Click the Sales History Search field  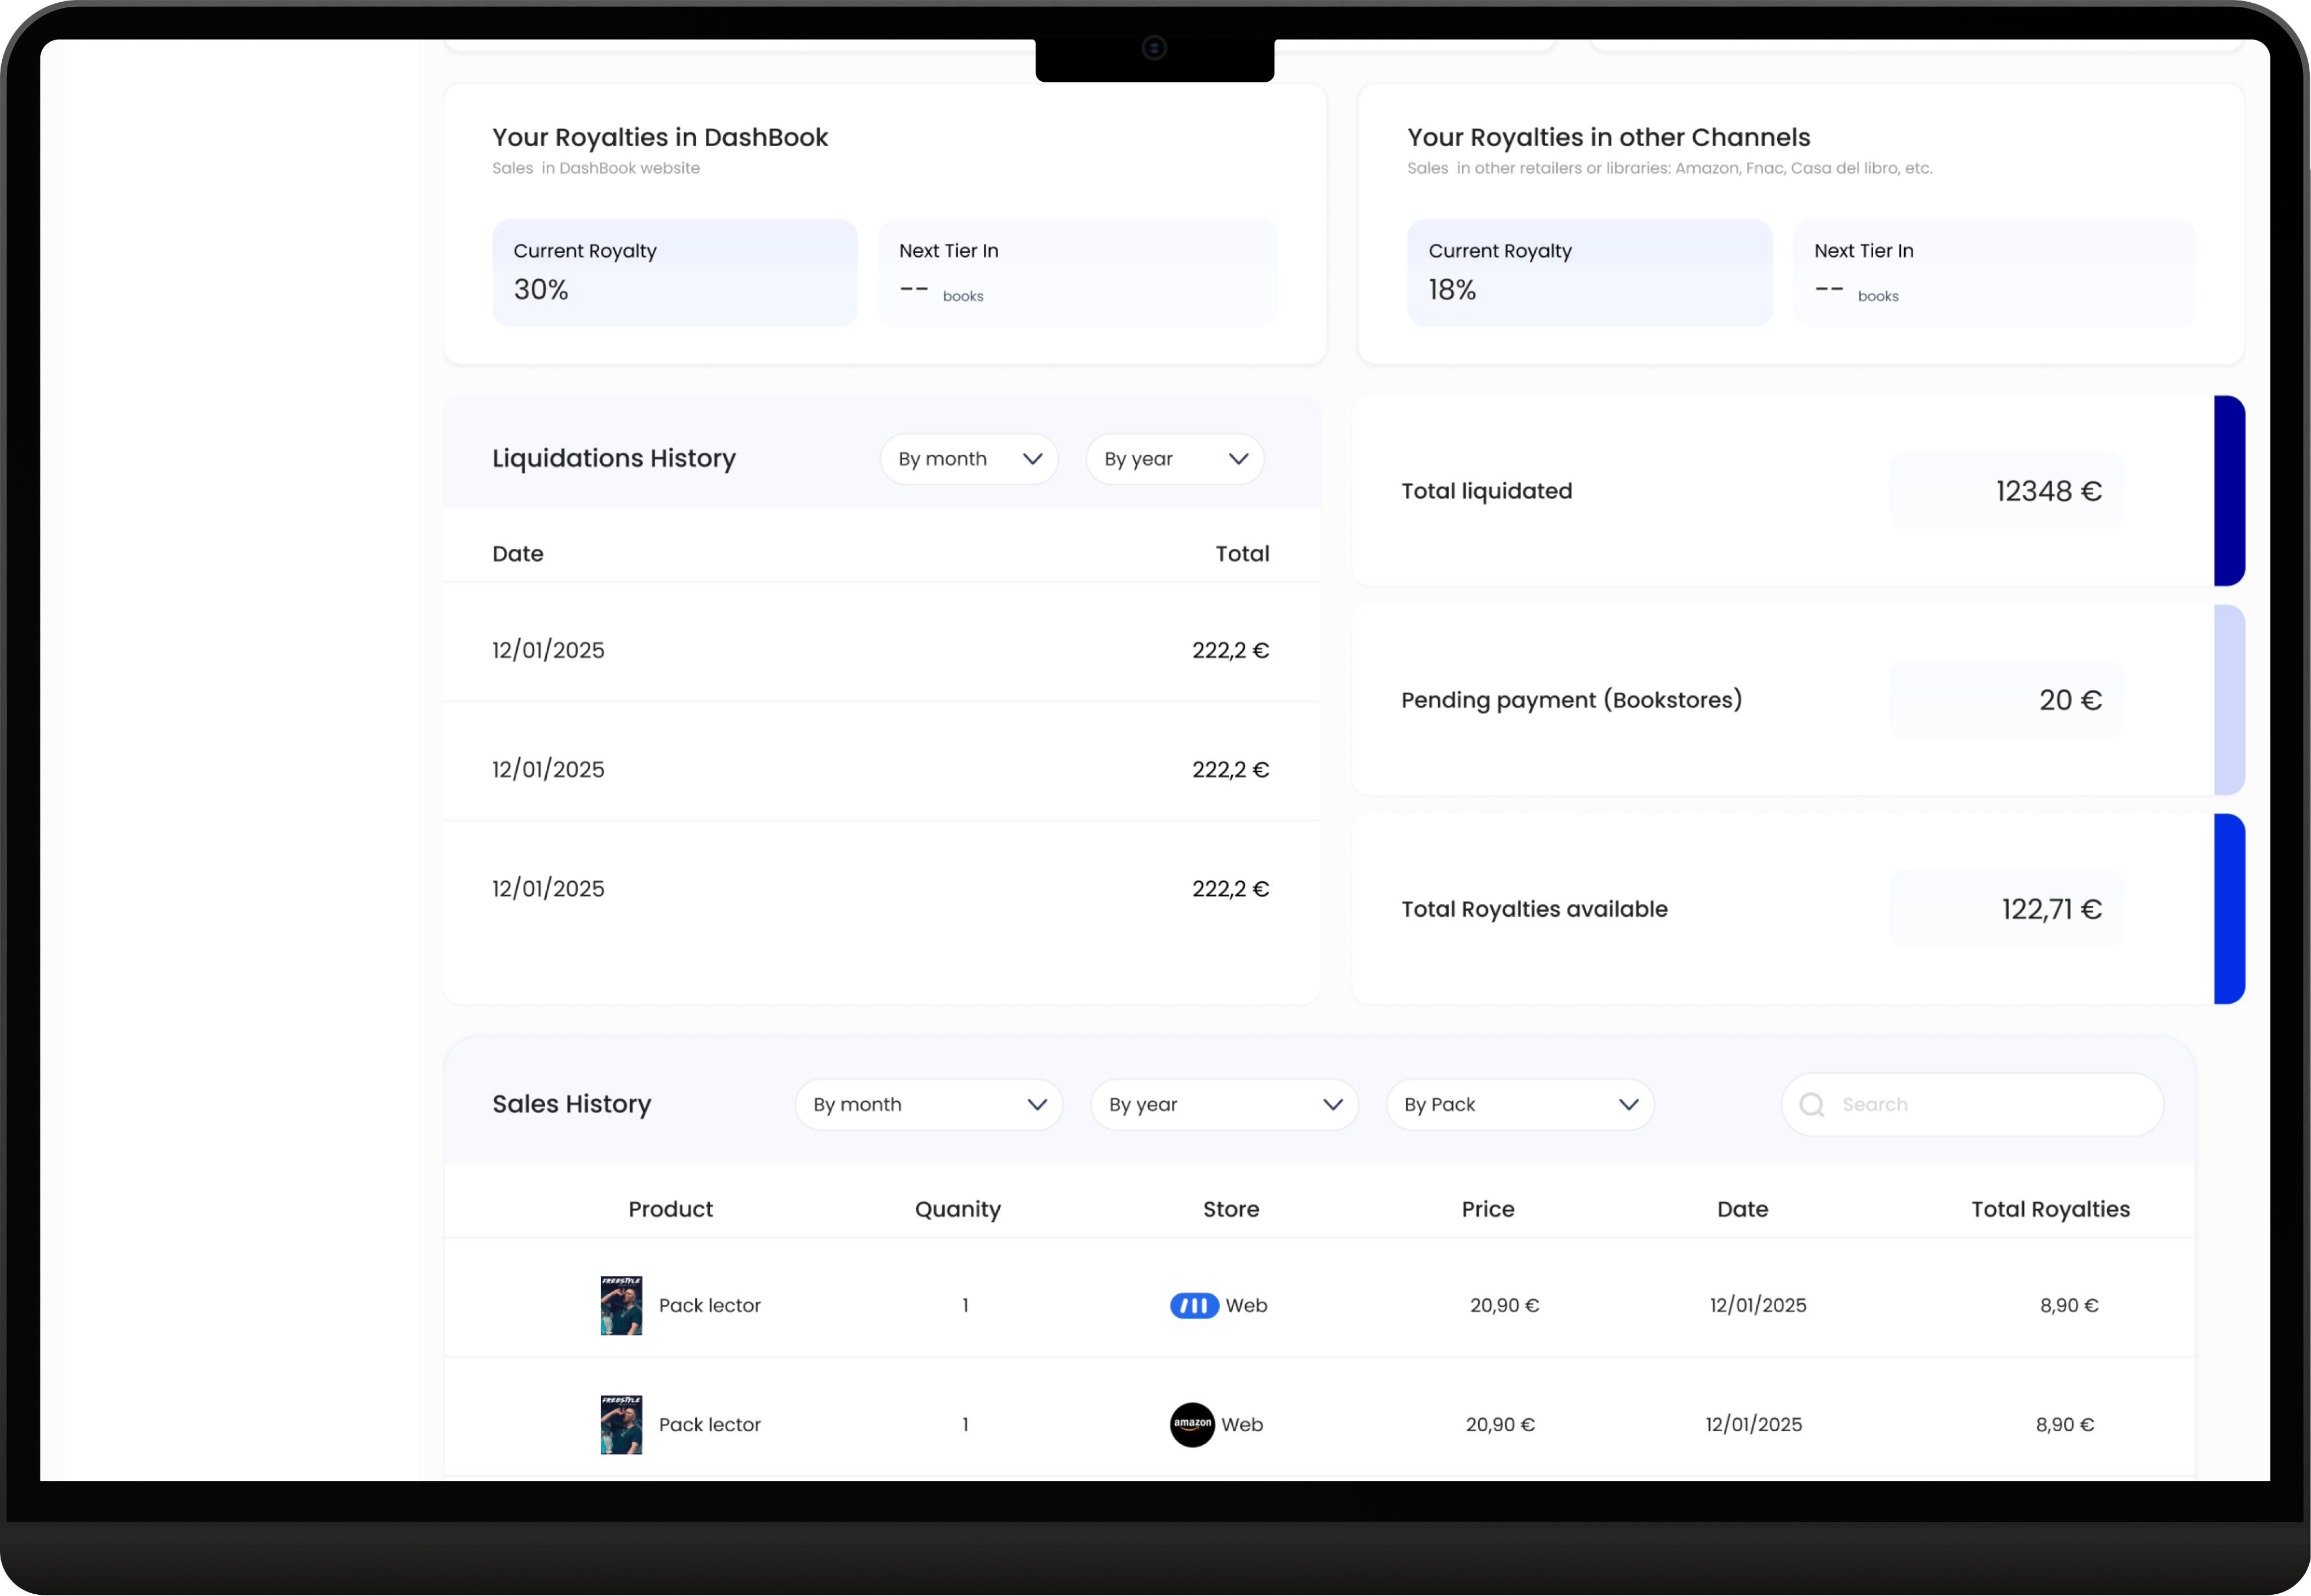point(1990,1105)
